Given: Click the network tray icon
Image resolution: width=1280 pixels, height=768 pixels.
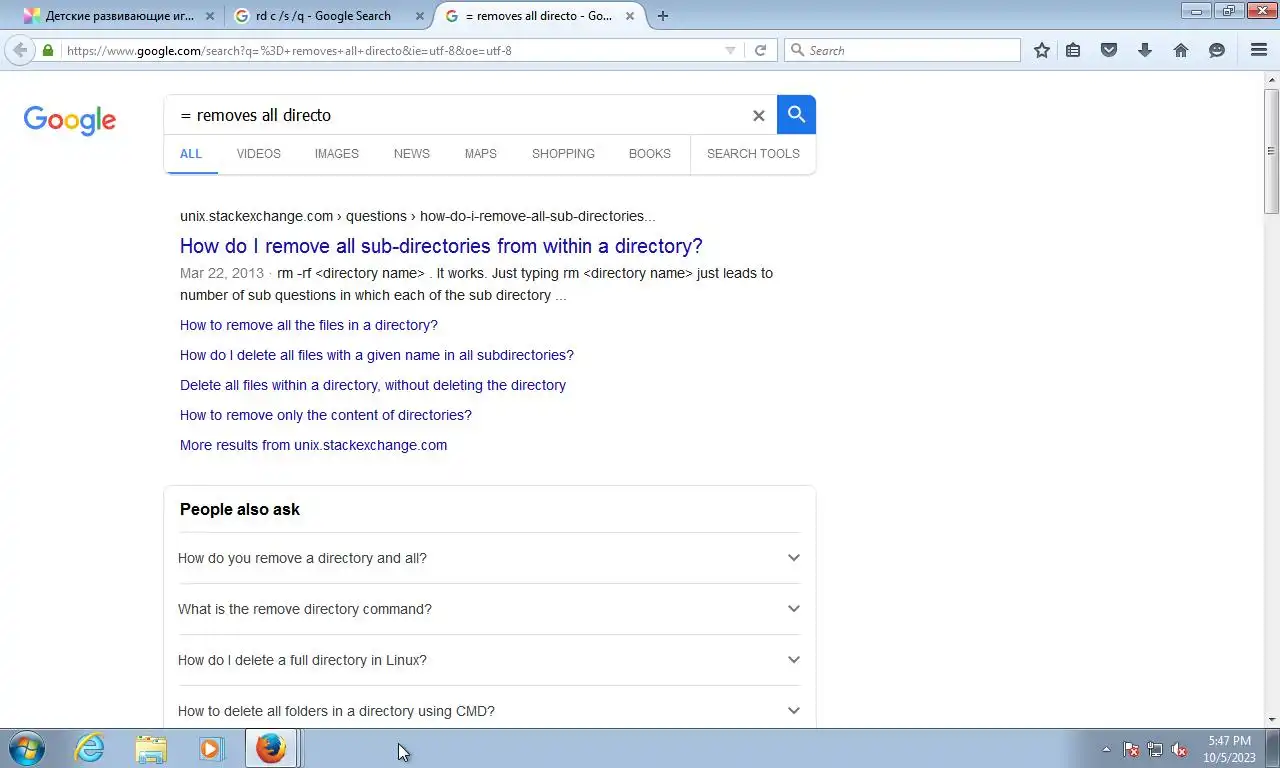Looking at the screenshot, I should (x=1155, y=749).
